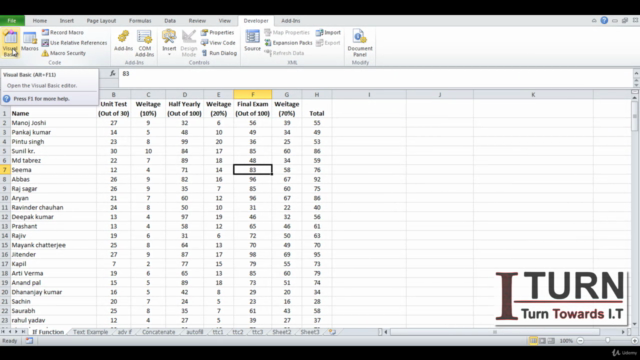This screenshot has width=640, height=360.
Task: Go to last sheet tab arrow
Action: 23,332
